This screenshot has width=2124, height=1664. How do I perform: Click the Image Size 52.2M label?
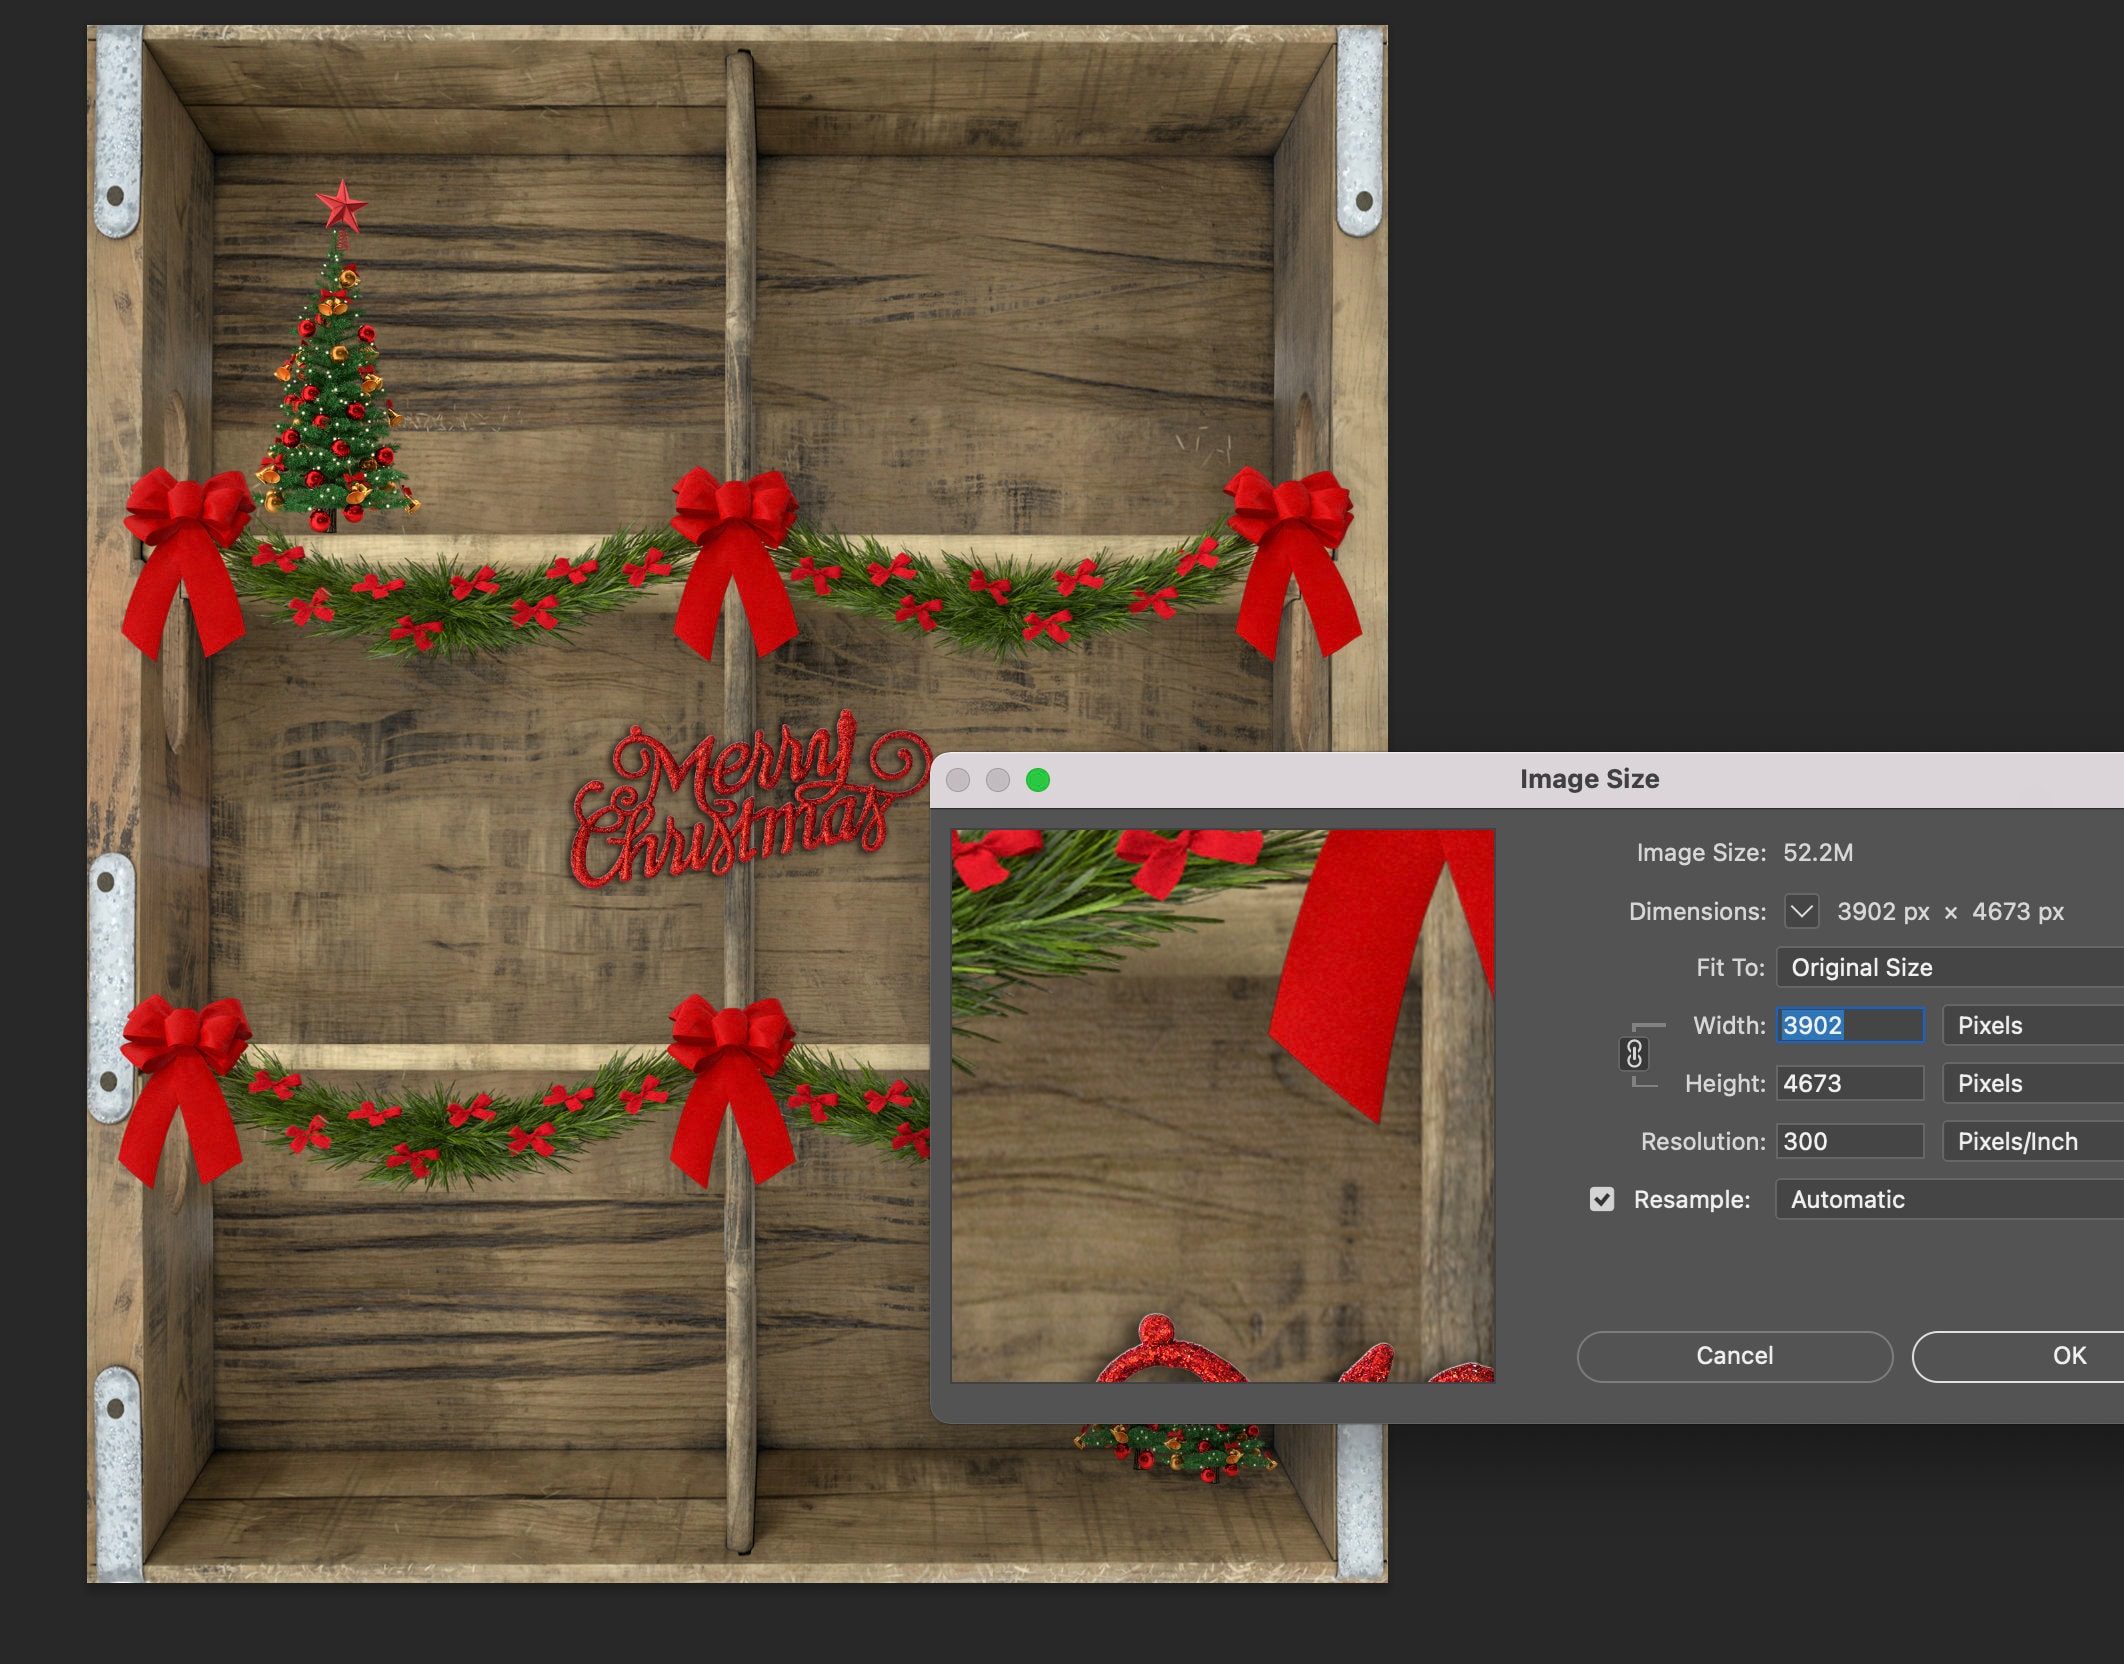1747,853
